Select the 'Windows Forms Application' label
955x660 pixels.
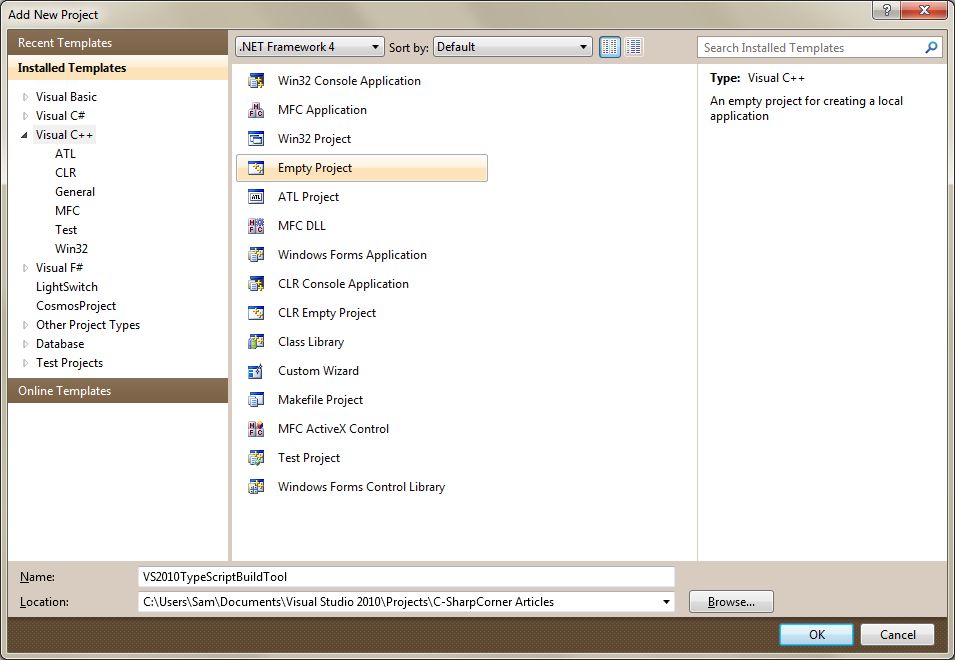pyautogui.click(x=352, y=255)
